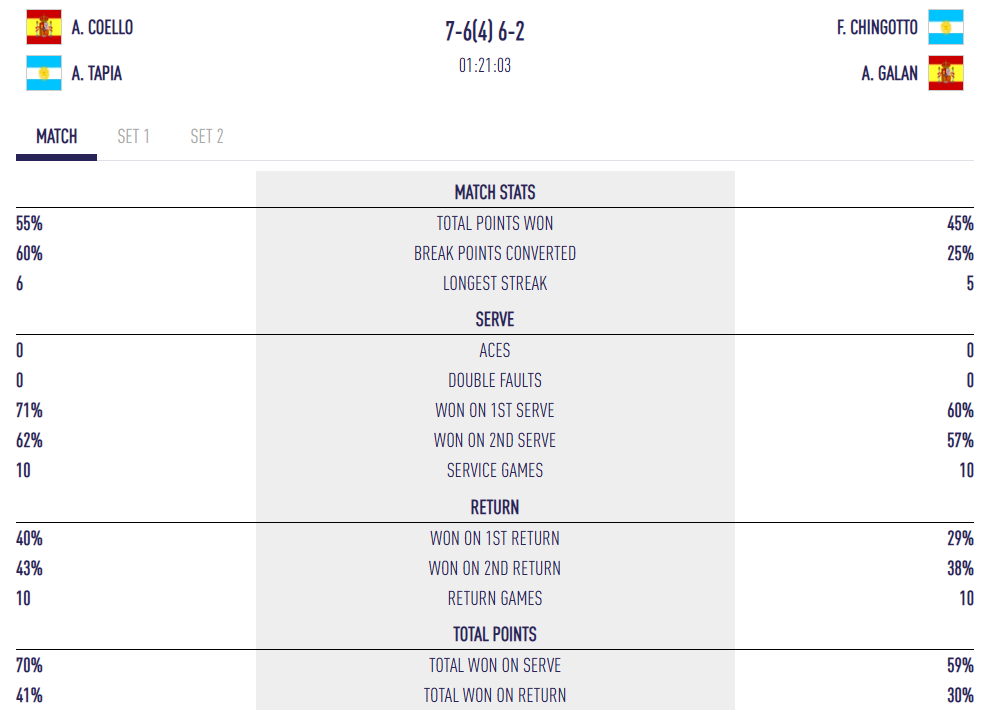Click the 7-6(4) 6-2 match score
This screenshot has height=721, width=987.
(485, 31)
